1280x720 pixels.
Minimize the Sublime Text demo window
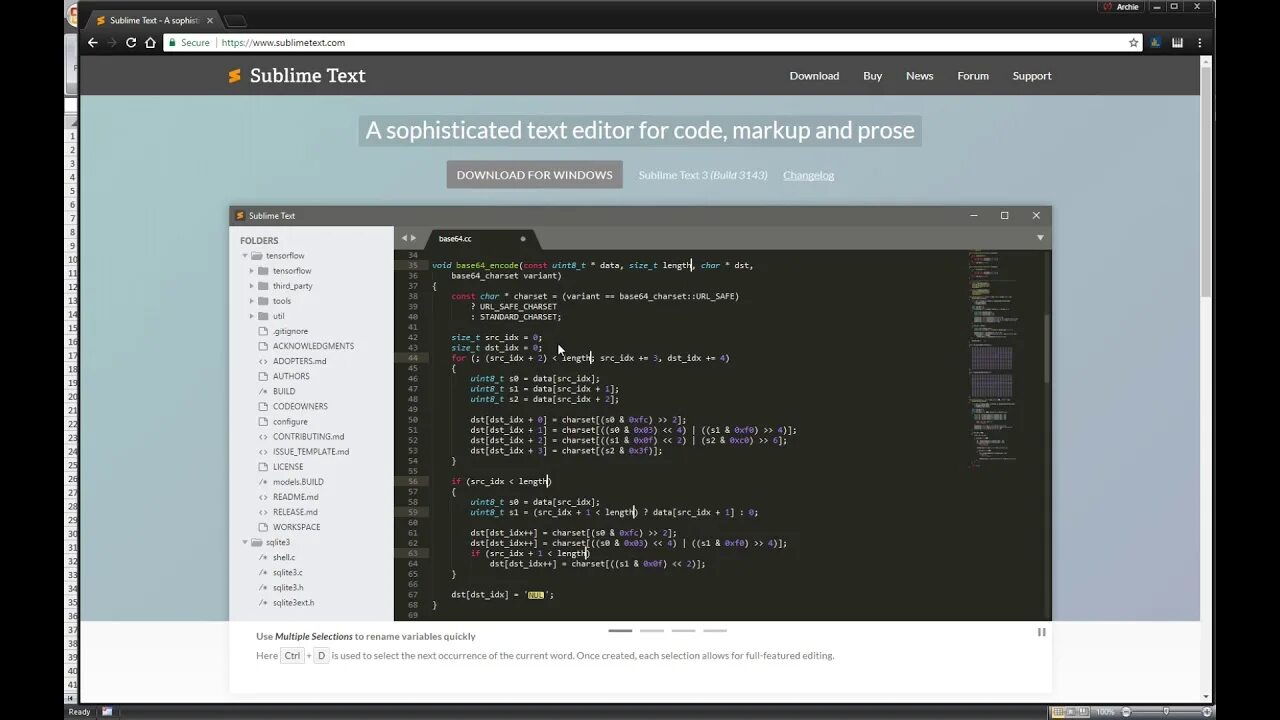click(973, 215)
